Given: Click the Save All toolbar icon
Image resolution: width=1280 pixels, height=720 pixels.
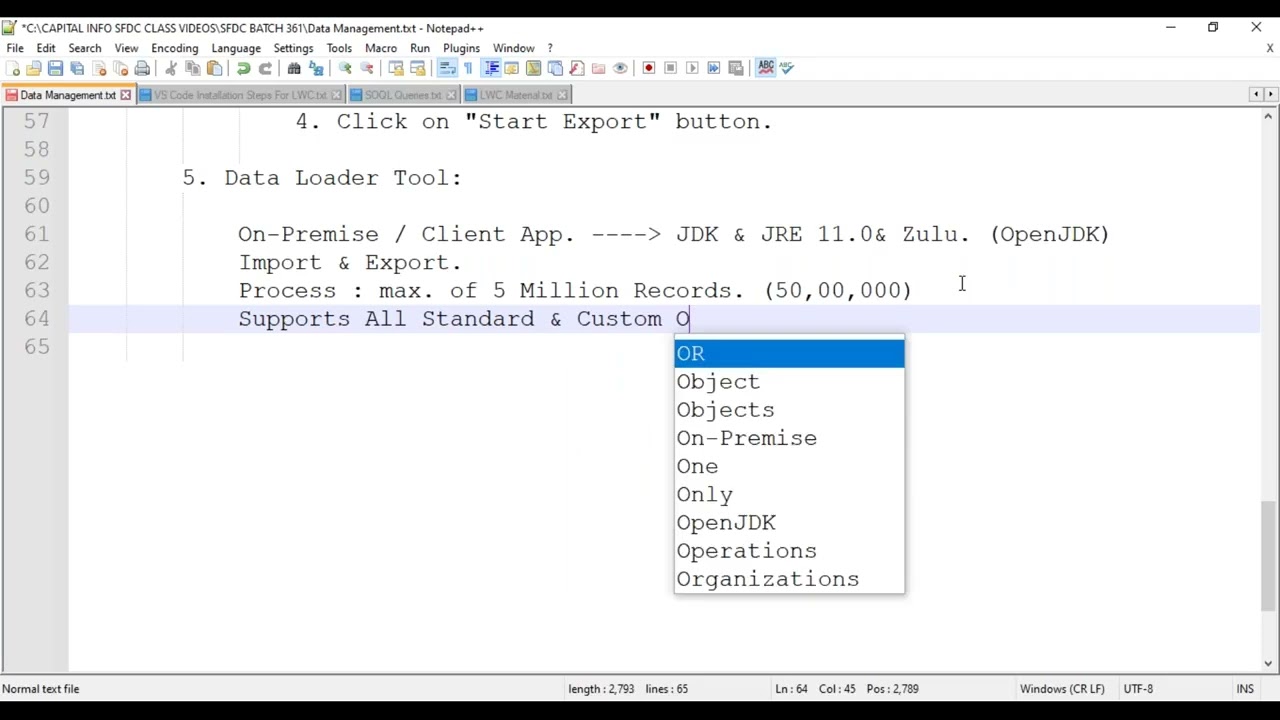Looking at the screenshot, I should point(77,68).
